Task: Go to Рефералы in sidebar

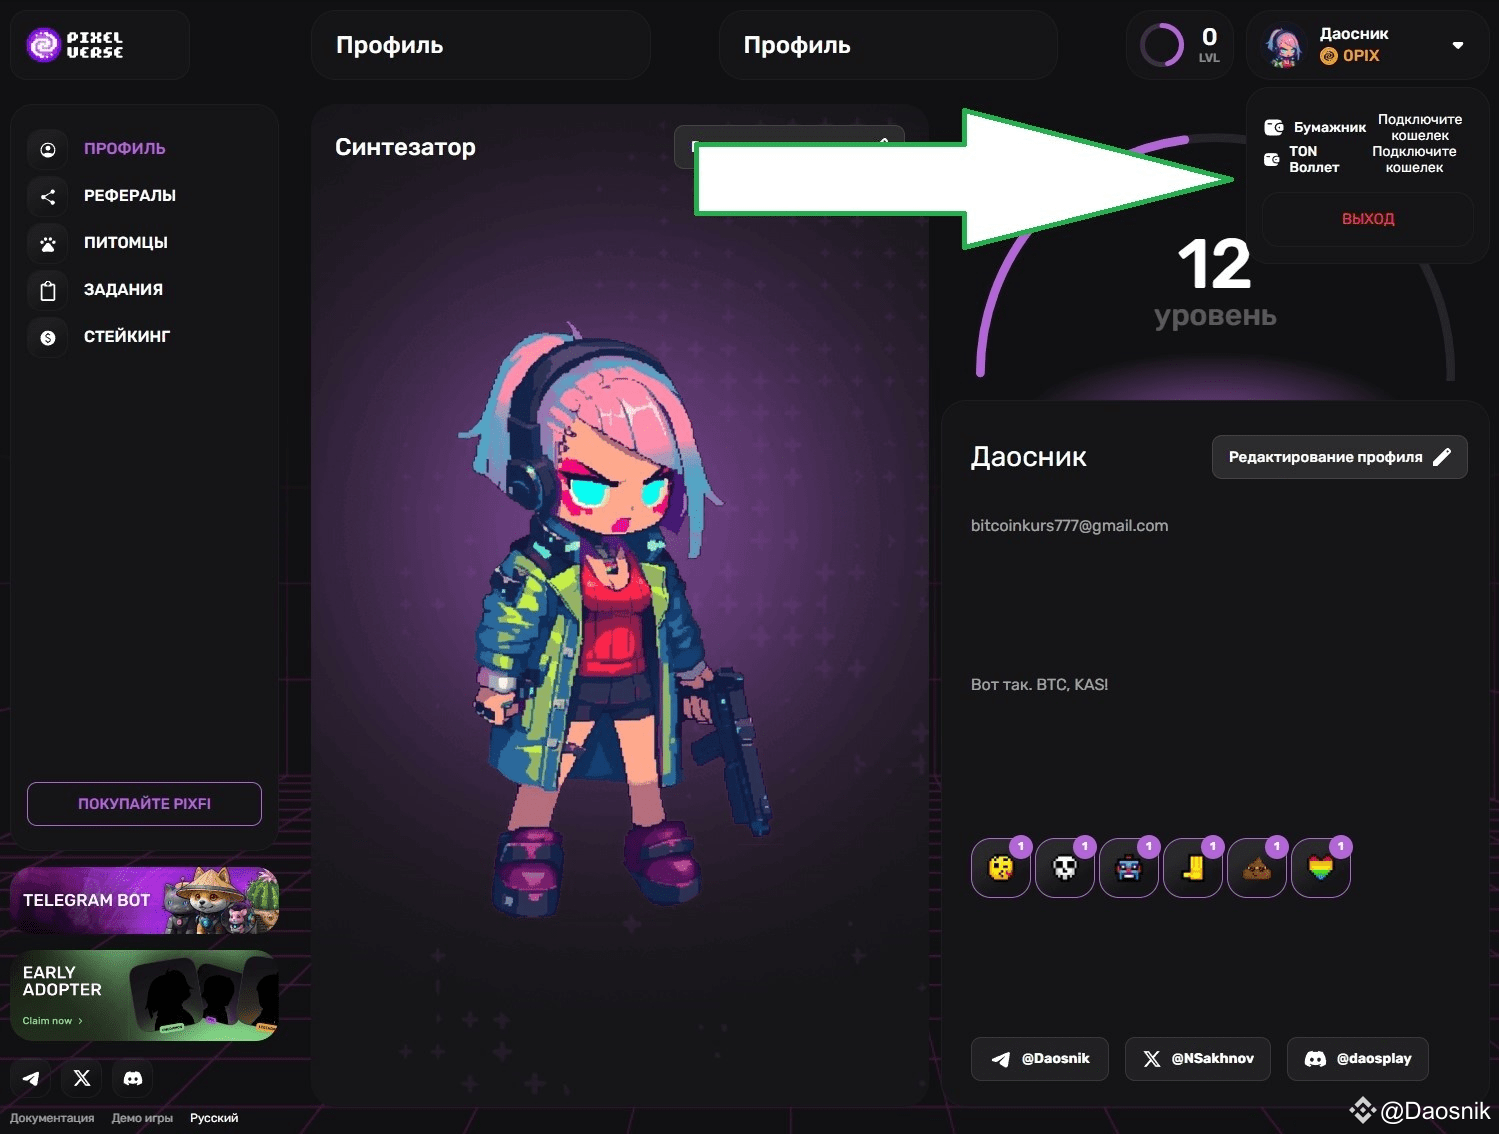Action: pyautogui.click(x=130, y=196)
